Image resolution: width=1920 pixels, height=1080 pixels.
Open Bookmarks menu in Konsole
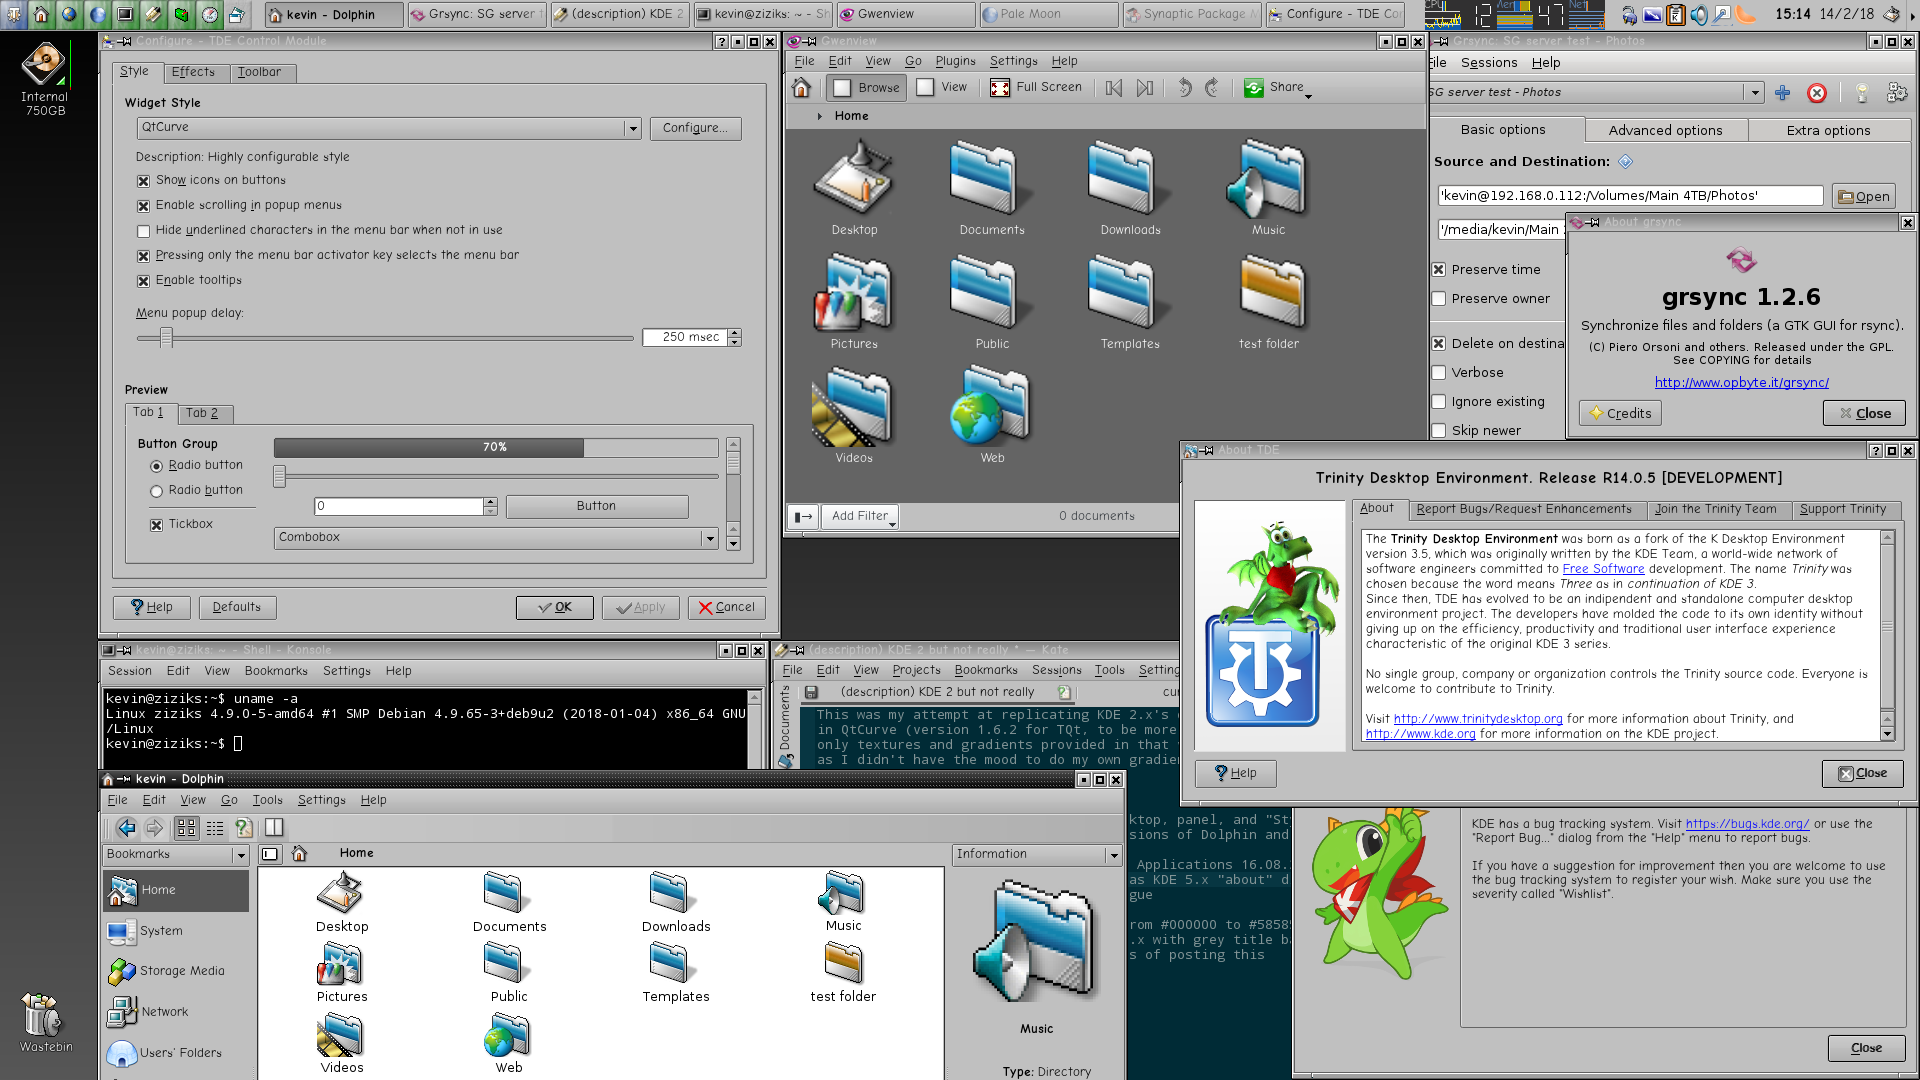click(276, 671)
